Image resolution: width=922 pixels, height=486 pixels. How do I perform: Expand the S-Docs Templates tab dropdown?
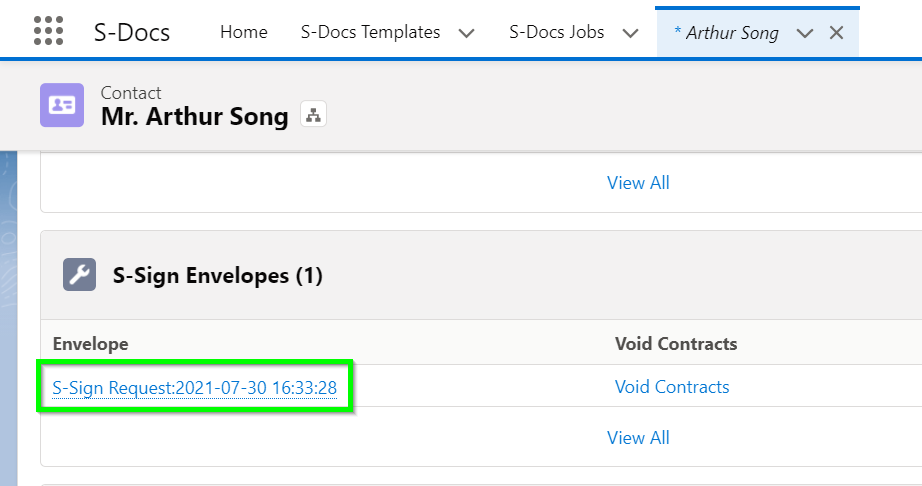[x=466, y=33]
